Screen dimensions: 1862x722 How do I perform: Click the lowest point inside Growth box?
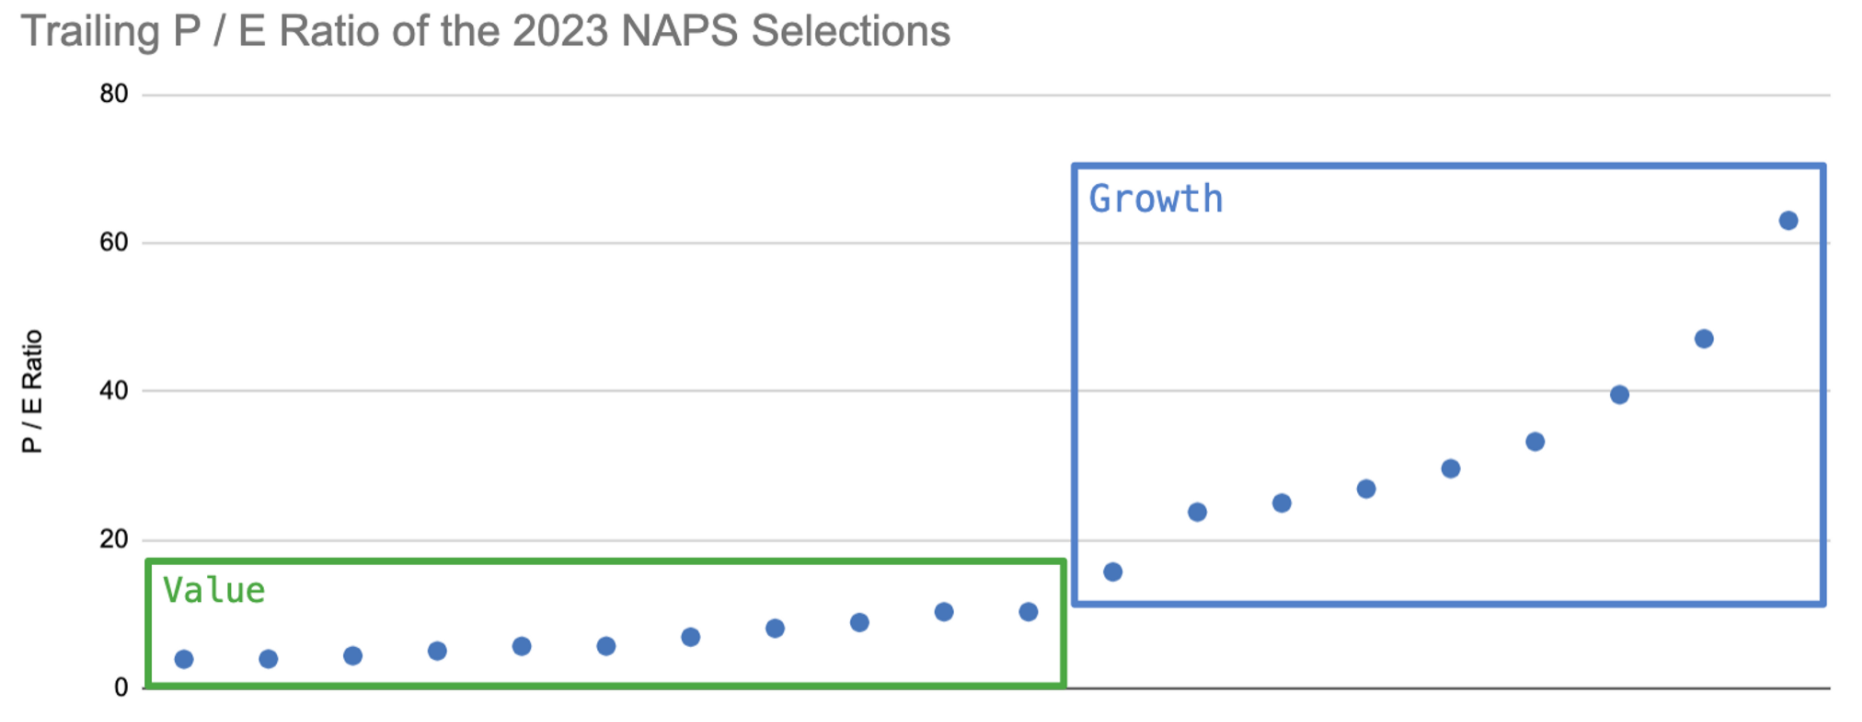(1113, 572)
